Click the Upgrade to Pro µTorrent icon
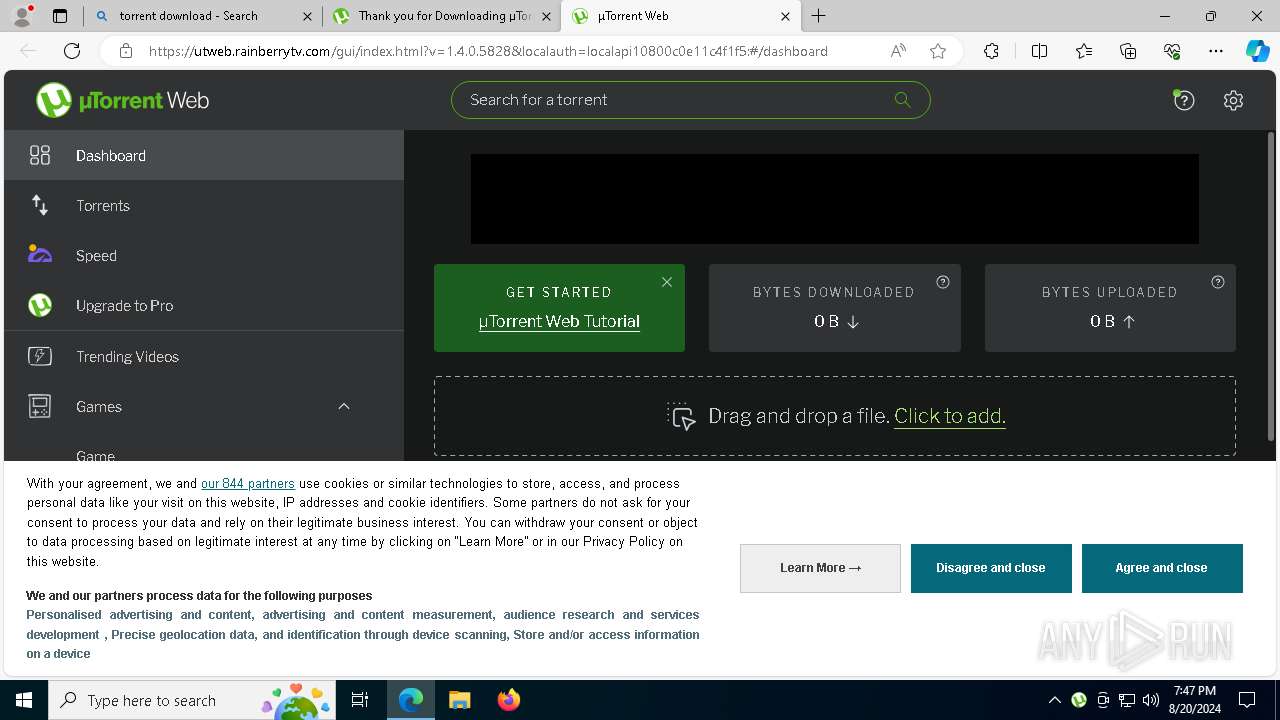The height and width of the screenshot is (720, 1280). coord(40,305)
